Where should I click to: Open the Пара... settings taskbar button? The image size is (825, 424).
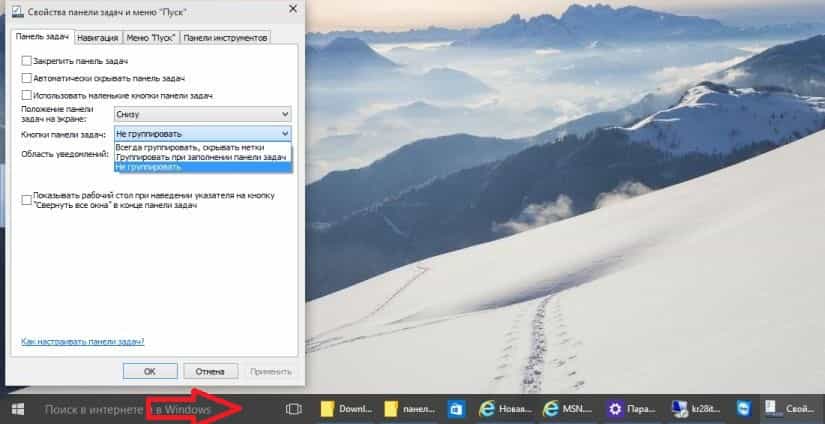coord(633,409)
